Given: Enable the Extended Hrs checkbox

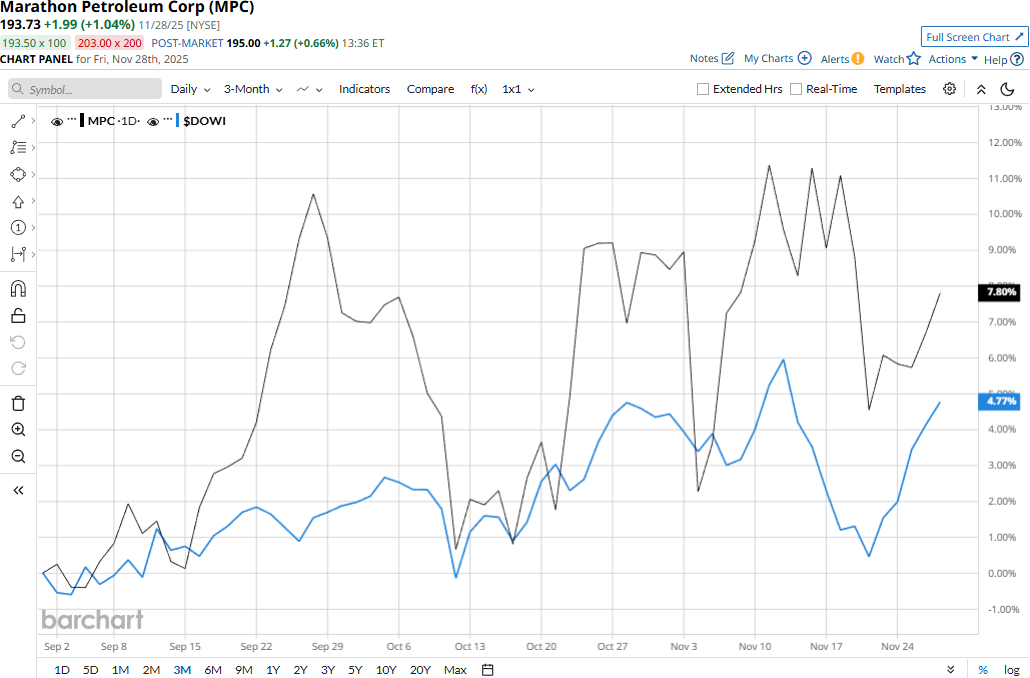Looking at the screenshot, I should [x=703, y=89].
